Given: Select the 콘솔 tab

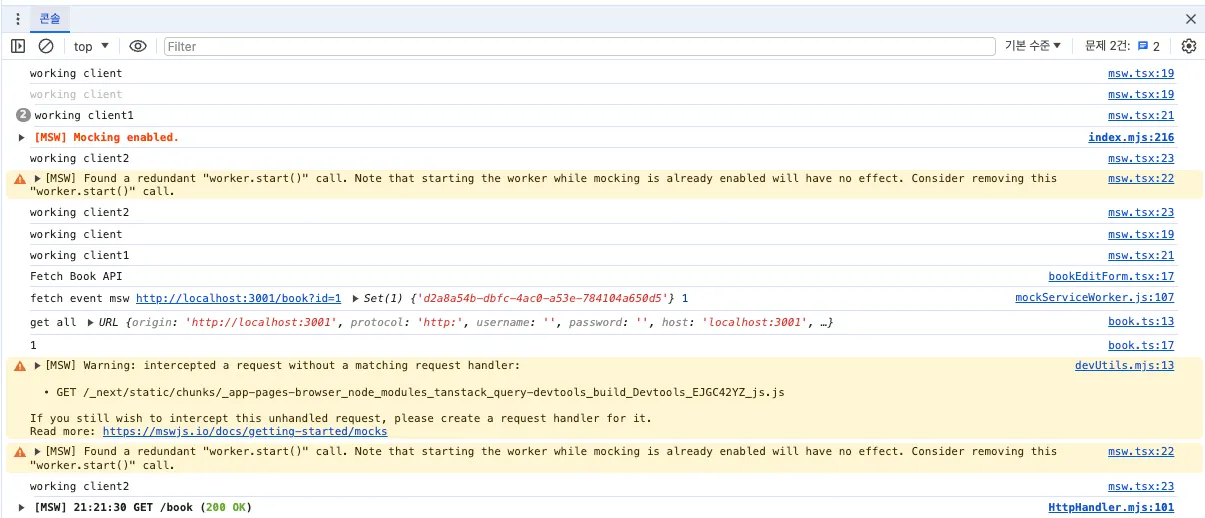Looking at the screenshot, I should point(50,18).
